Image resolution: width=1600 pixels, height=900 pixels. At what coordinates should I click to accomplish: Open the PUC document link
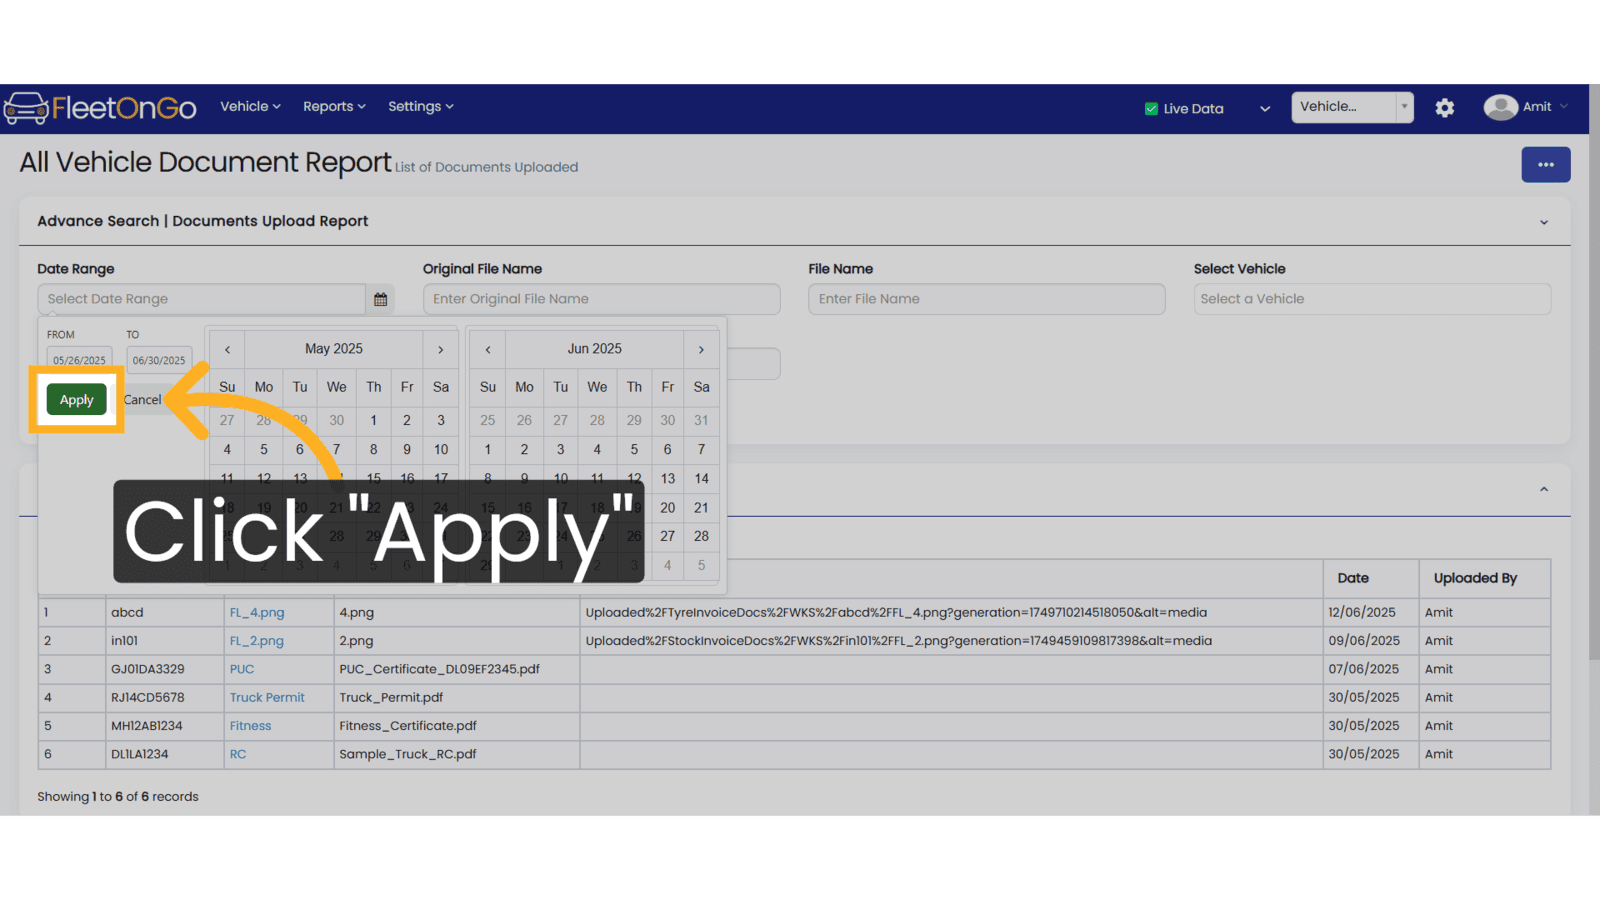click(242, 669)
